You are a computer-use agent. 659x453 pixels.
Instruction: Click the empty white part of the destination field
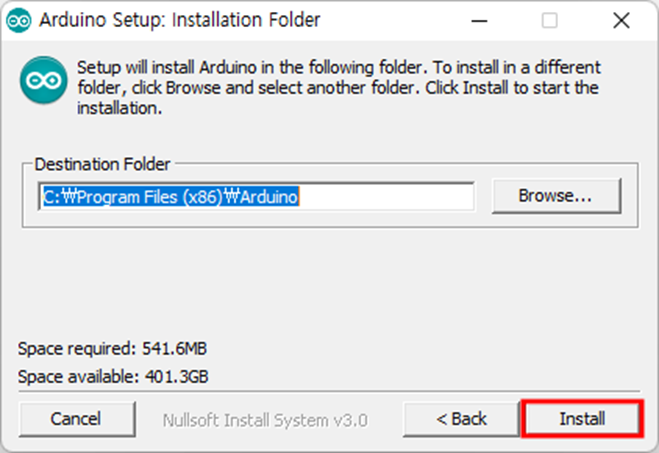tap(386, 197)
